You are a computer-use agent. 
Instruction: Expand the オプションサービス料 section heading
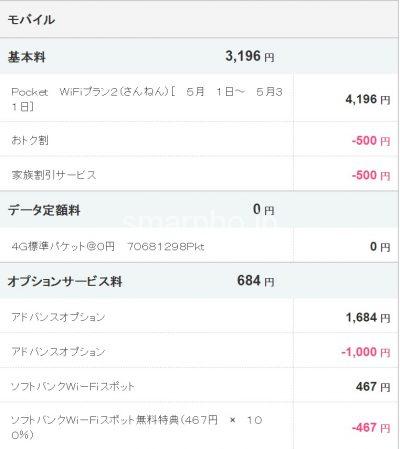click(65, 282)
